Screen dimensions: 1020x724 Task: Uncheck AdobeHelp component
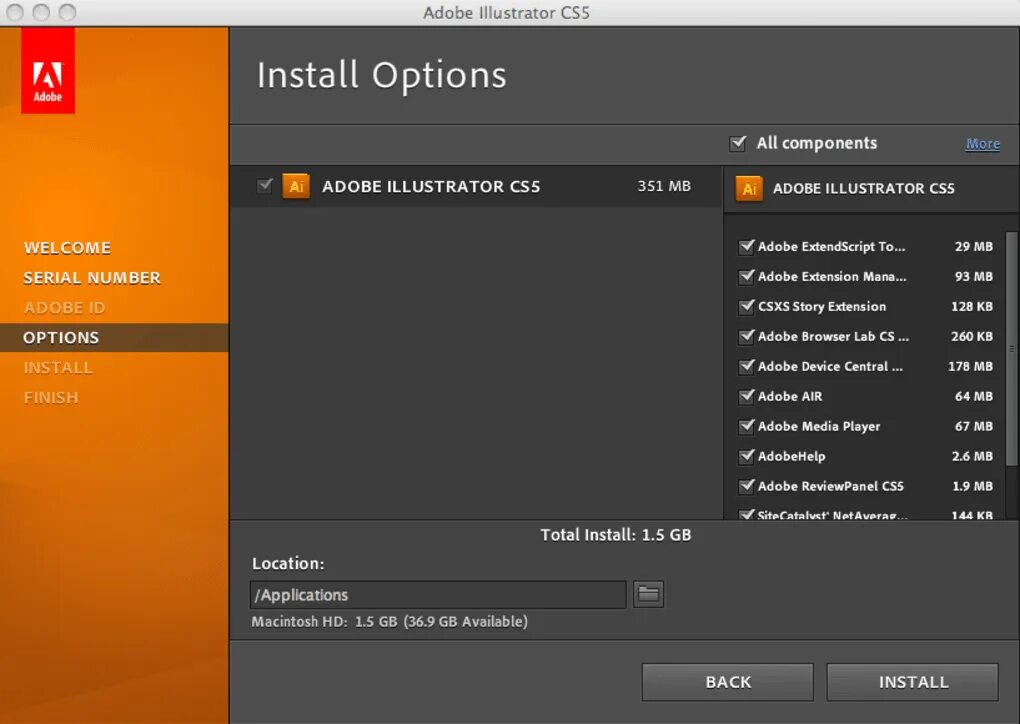pos(746,456)
